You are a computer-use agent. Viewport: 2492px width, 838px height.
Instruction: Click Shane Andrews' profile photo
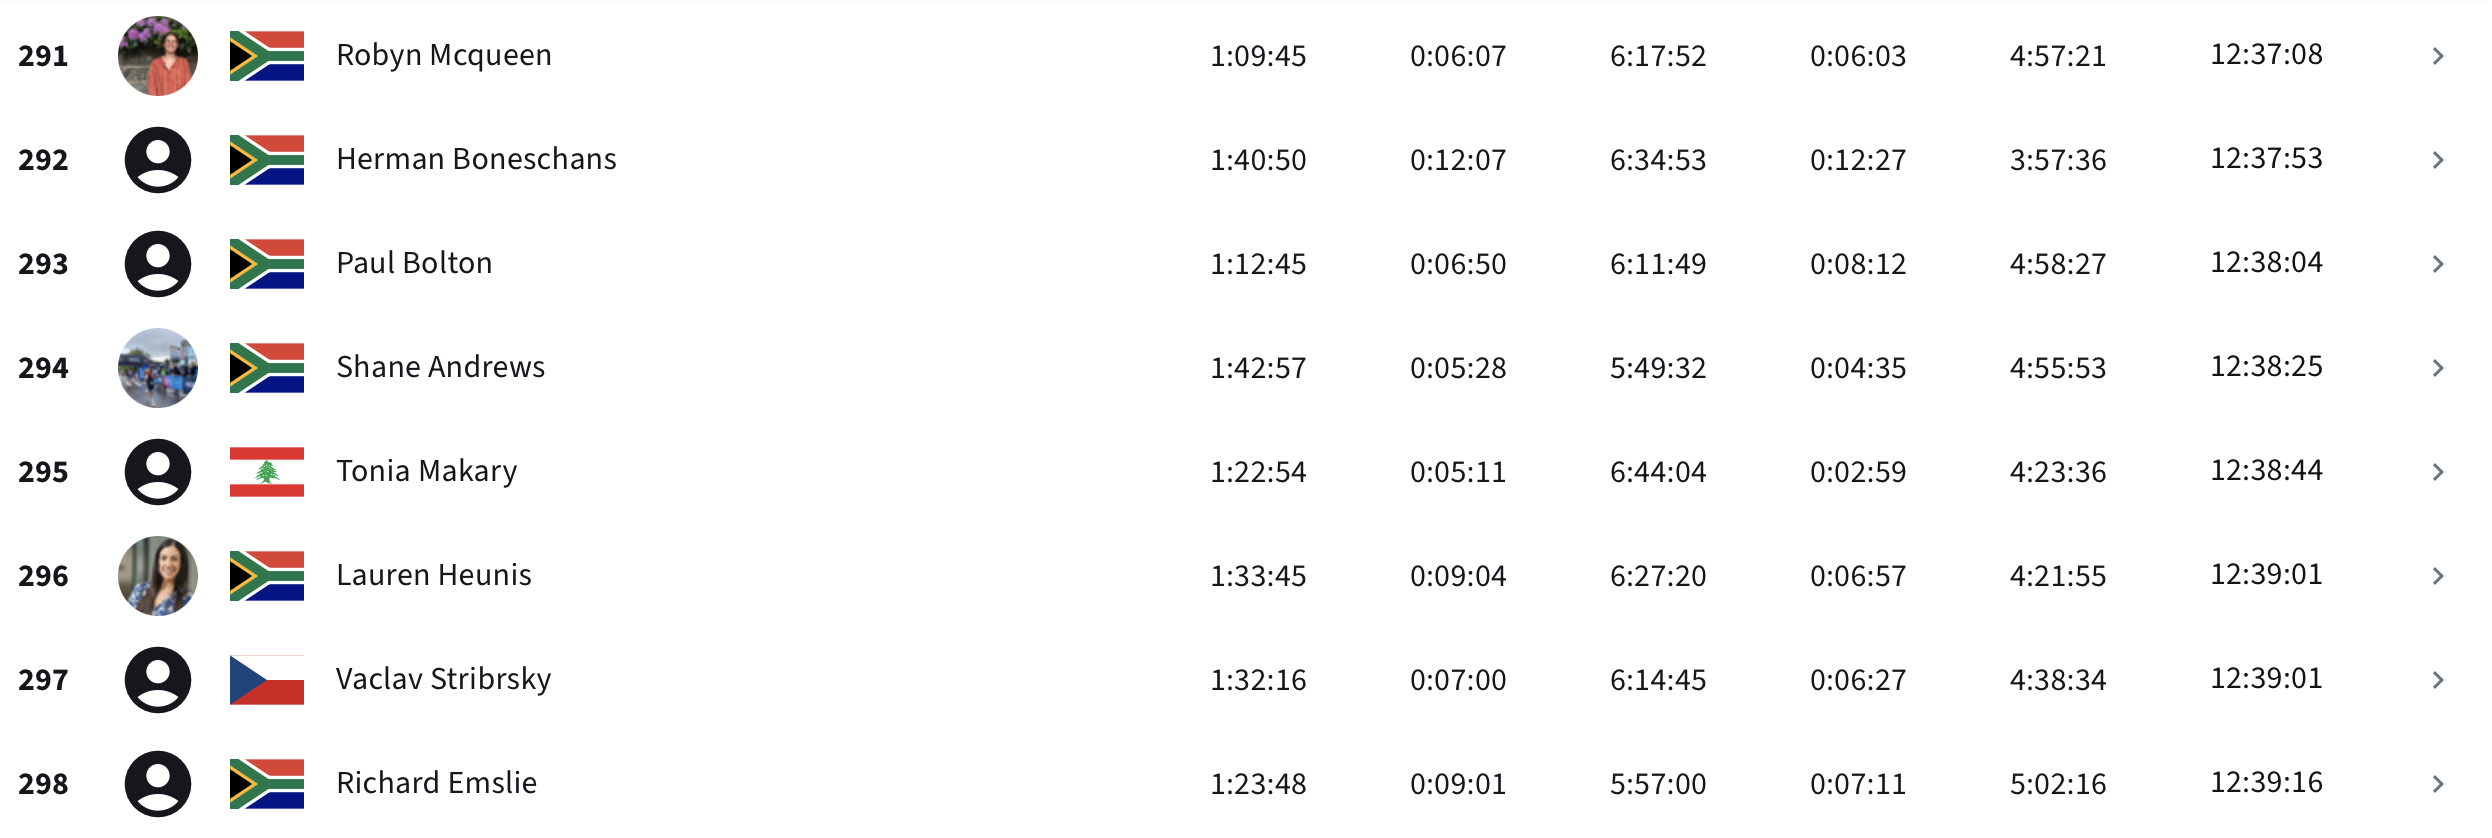click(x=158, y=368)
